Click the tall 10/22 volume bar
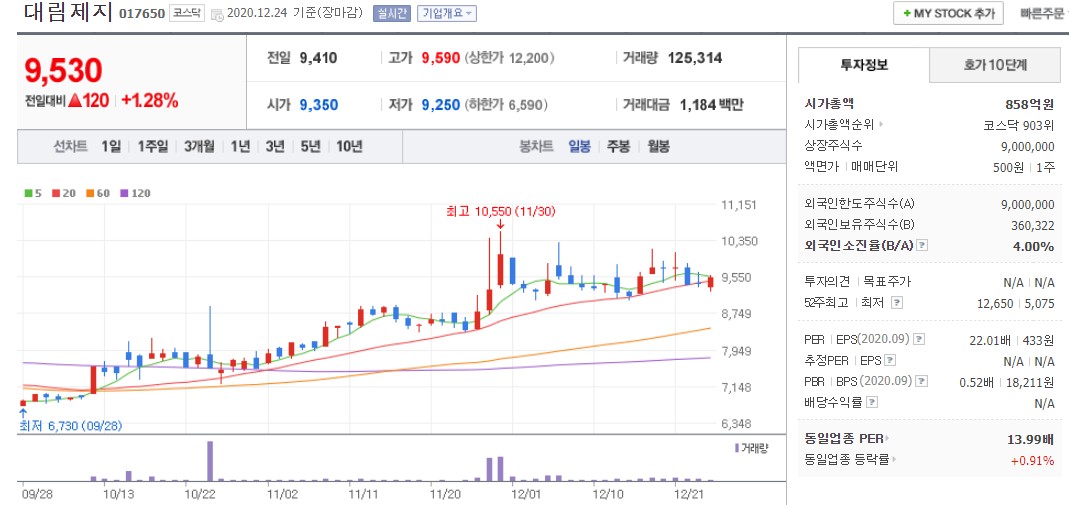This screenshot has width=1069, height=505. coord(210,461)
